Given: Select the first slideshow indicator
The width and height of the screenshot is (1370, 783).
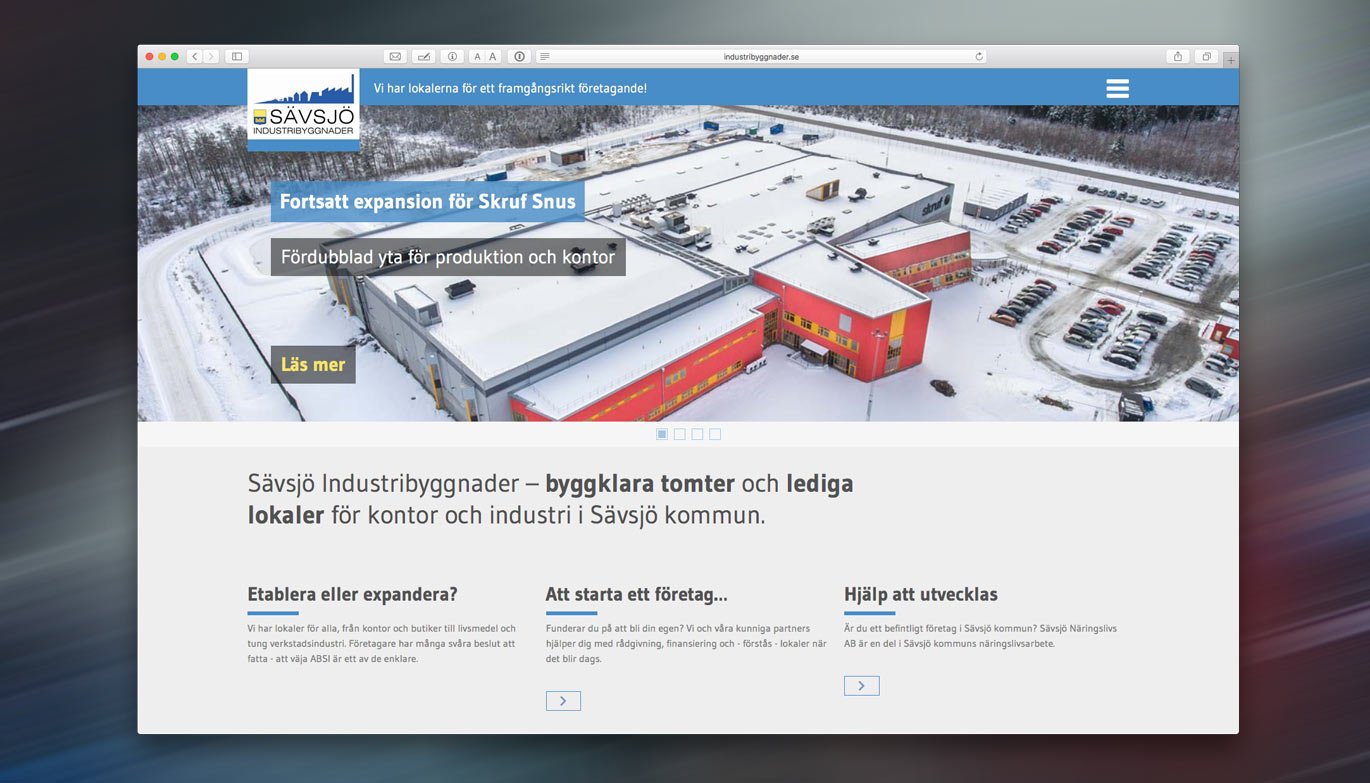Looking at the screenshot, I should tap(662, 434).
